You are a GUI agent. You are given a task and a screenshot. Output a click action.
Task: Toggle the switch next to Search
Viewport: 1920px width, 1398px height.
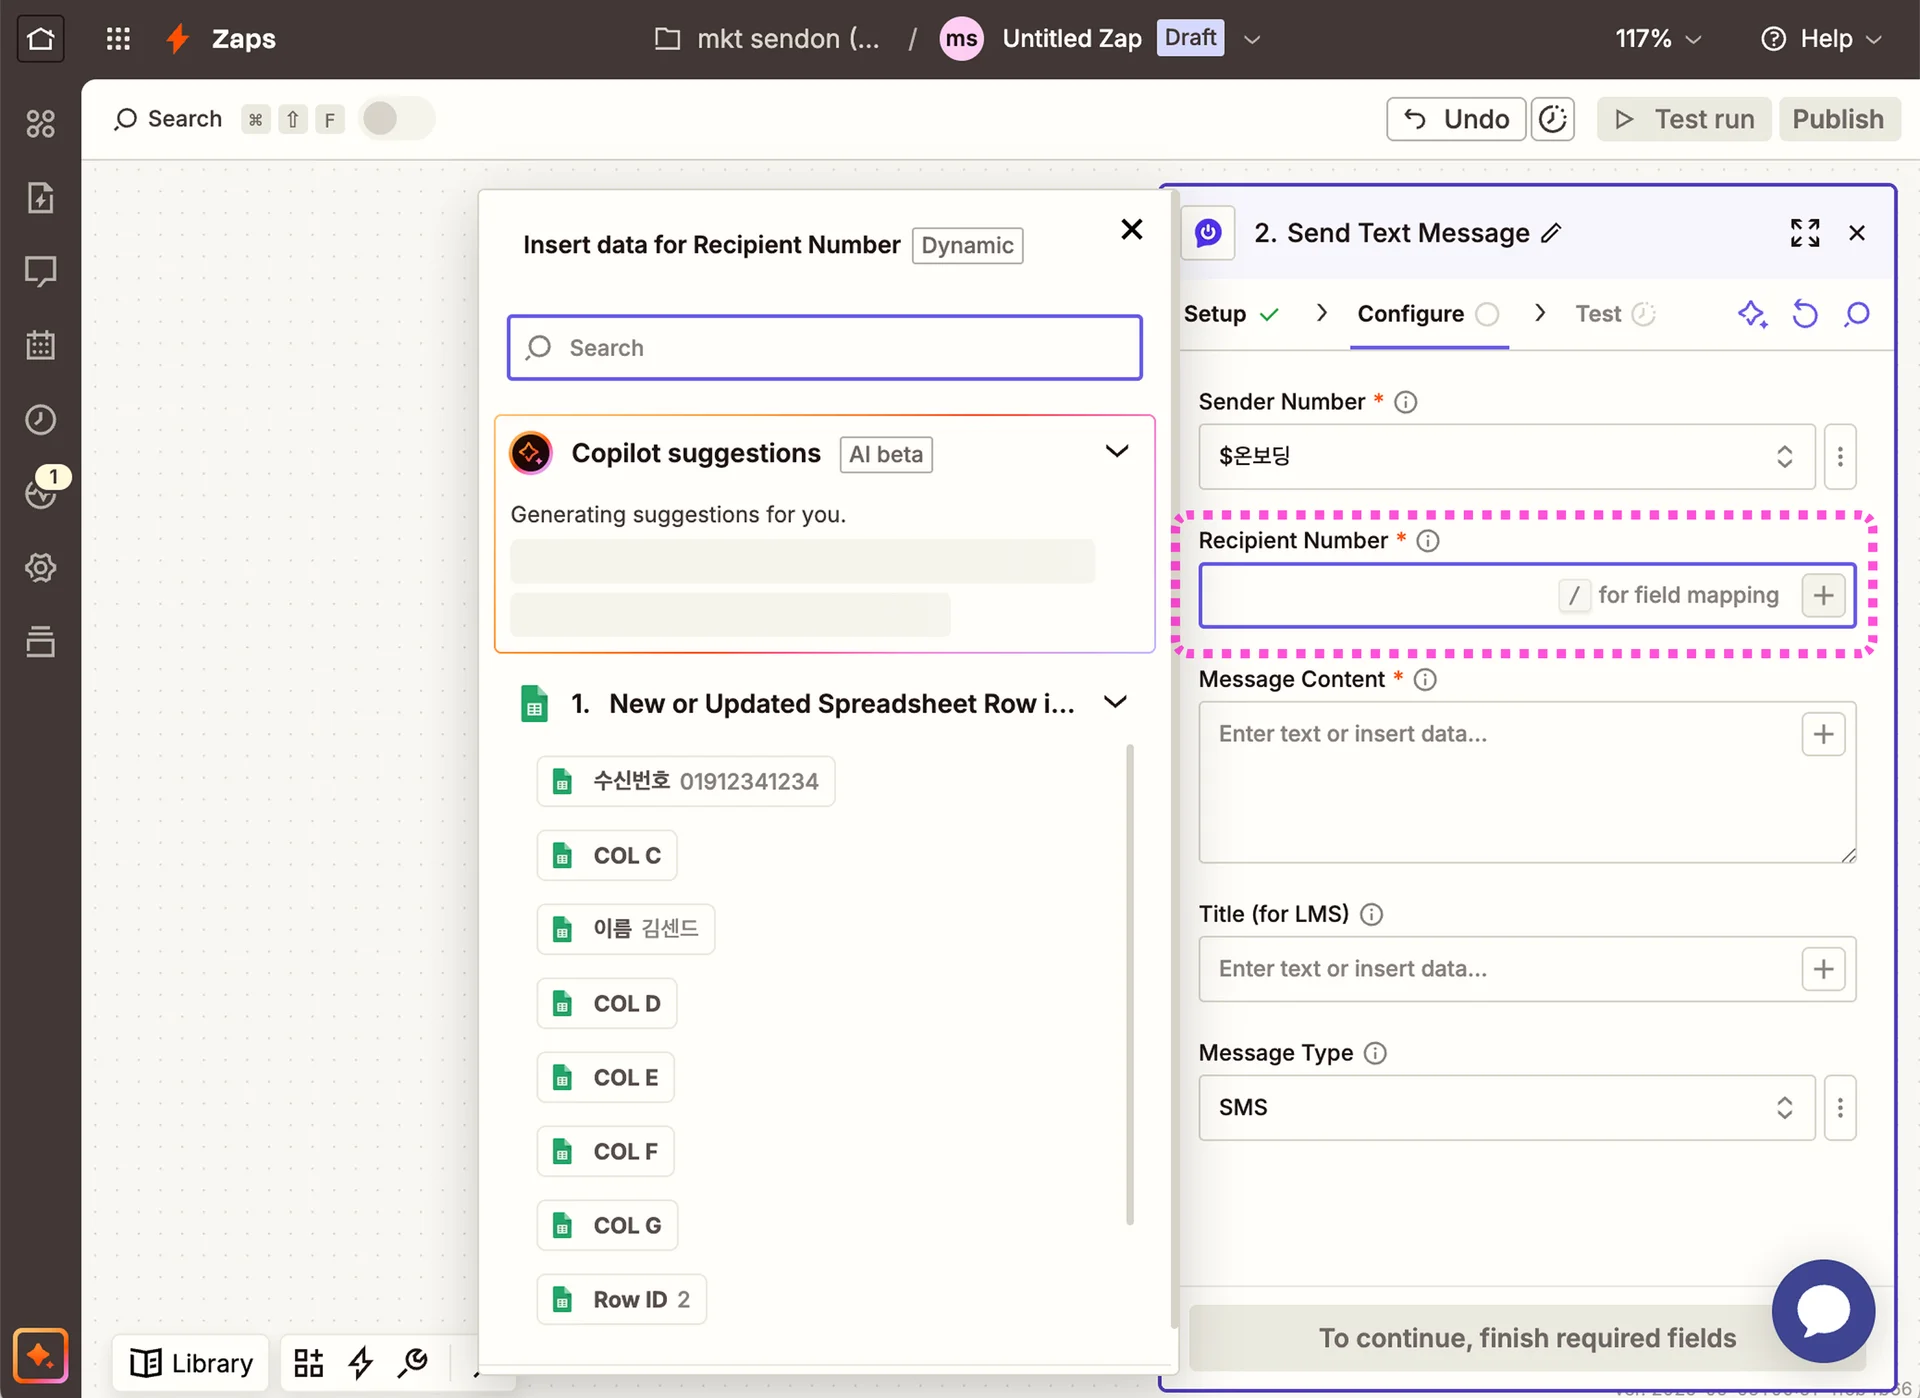point(395,119)
